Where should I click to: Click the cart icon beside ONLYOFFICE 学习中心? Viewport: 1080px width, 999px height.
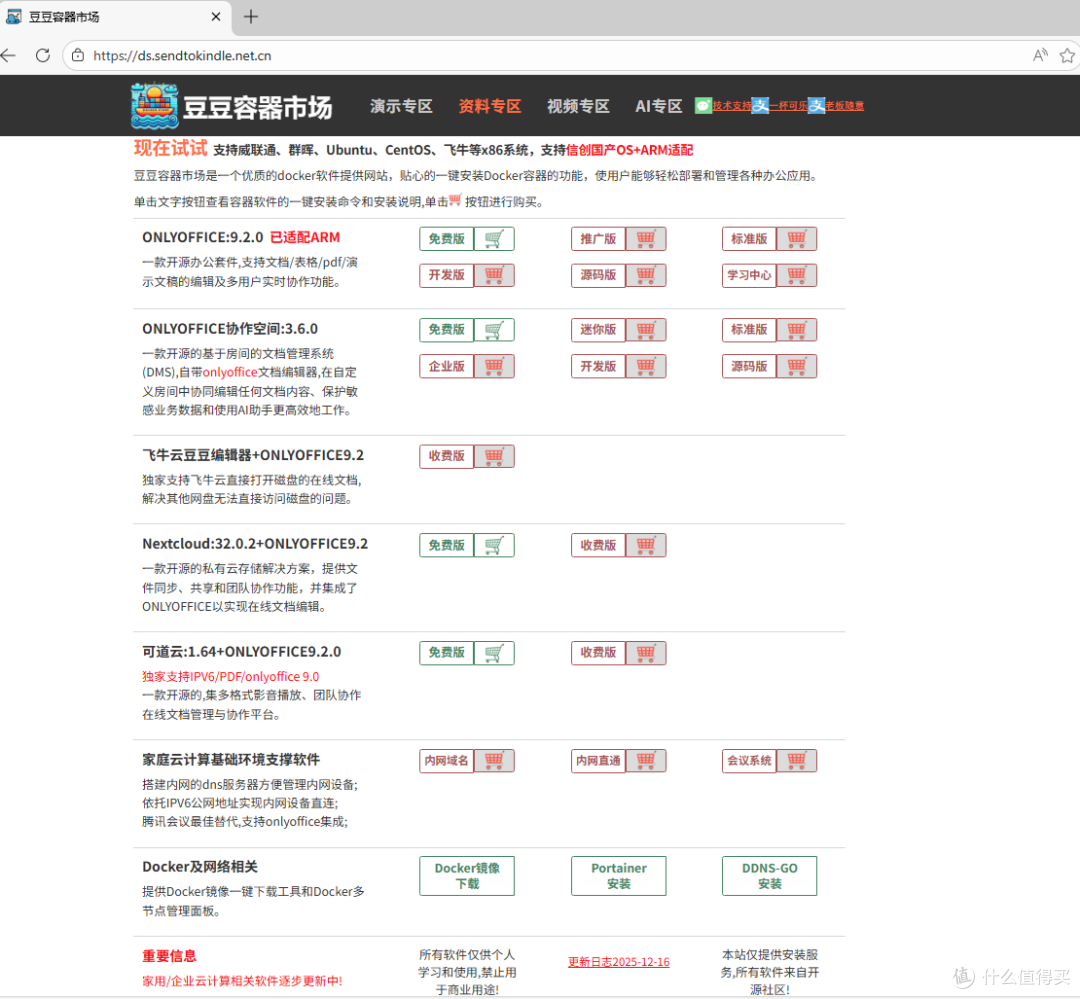click(796, 276)
